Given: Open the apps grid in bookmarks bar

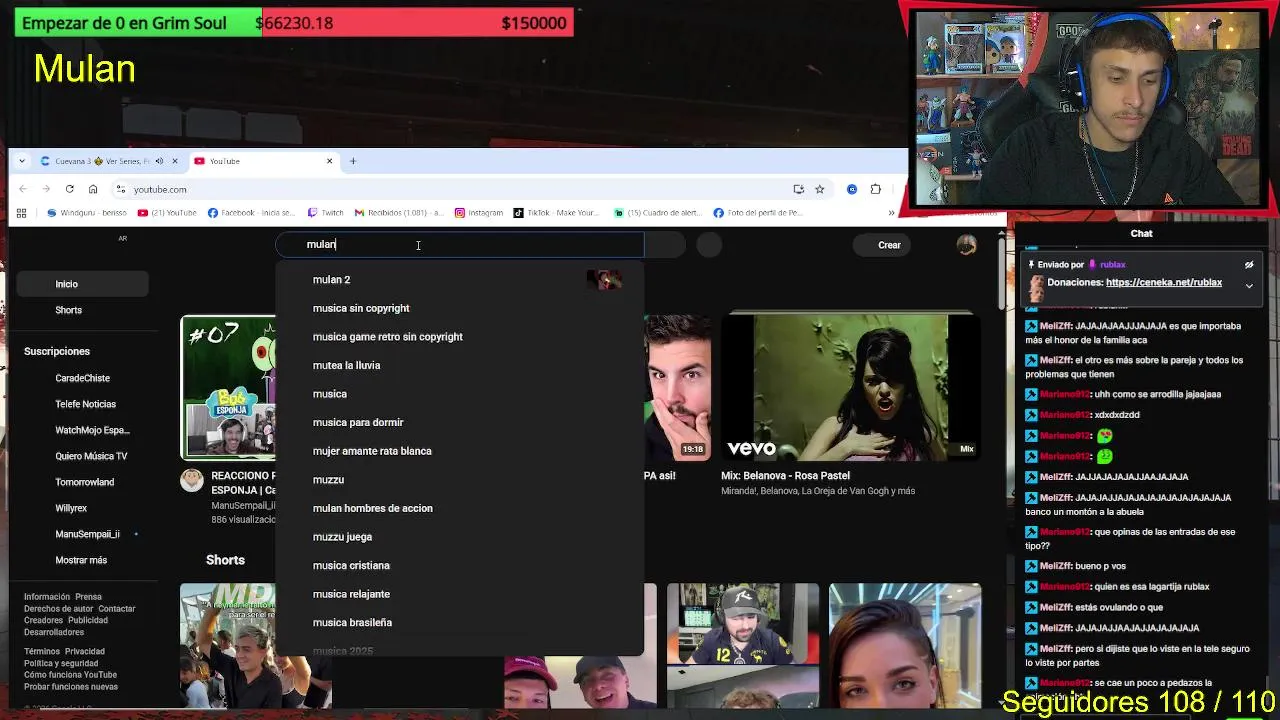Looking at the screenshot, I should tap(21, 213).
